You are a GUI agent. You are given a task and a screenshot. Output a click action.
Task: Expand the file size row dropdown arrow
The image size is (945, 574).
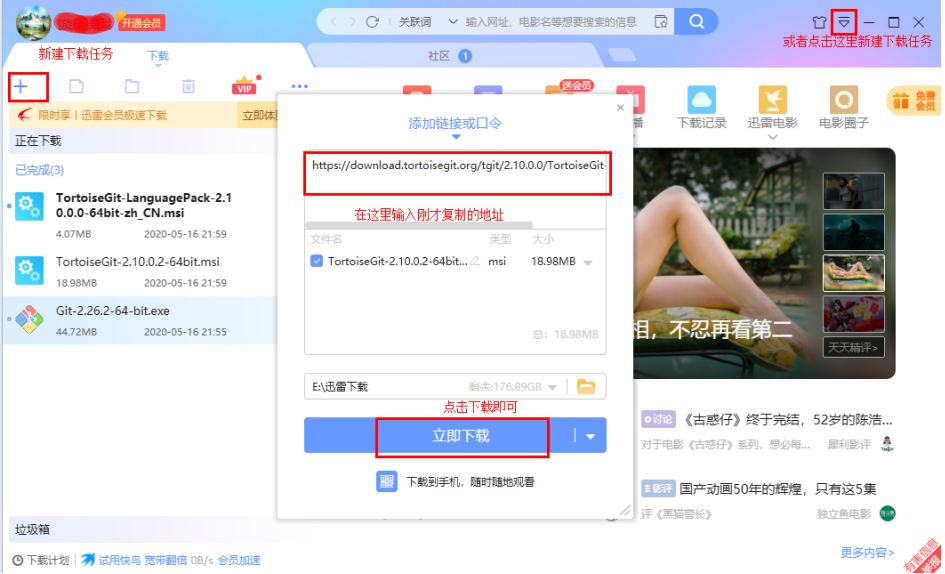[x=588, y=262]
